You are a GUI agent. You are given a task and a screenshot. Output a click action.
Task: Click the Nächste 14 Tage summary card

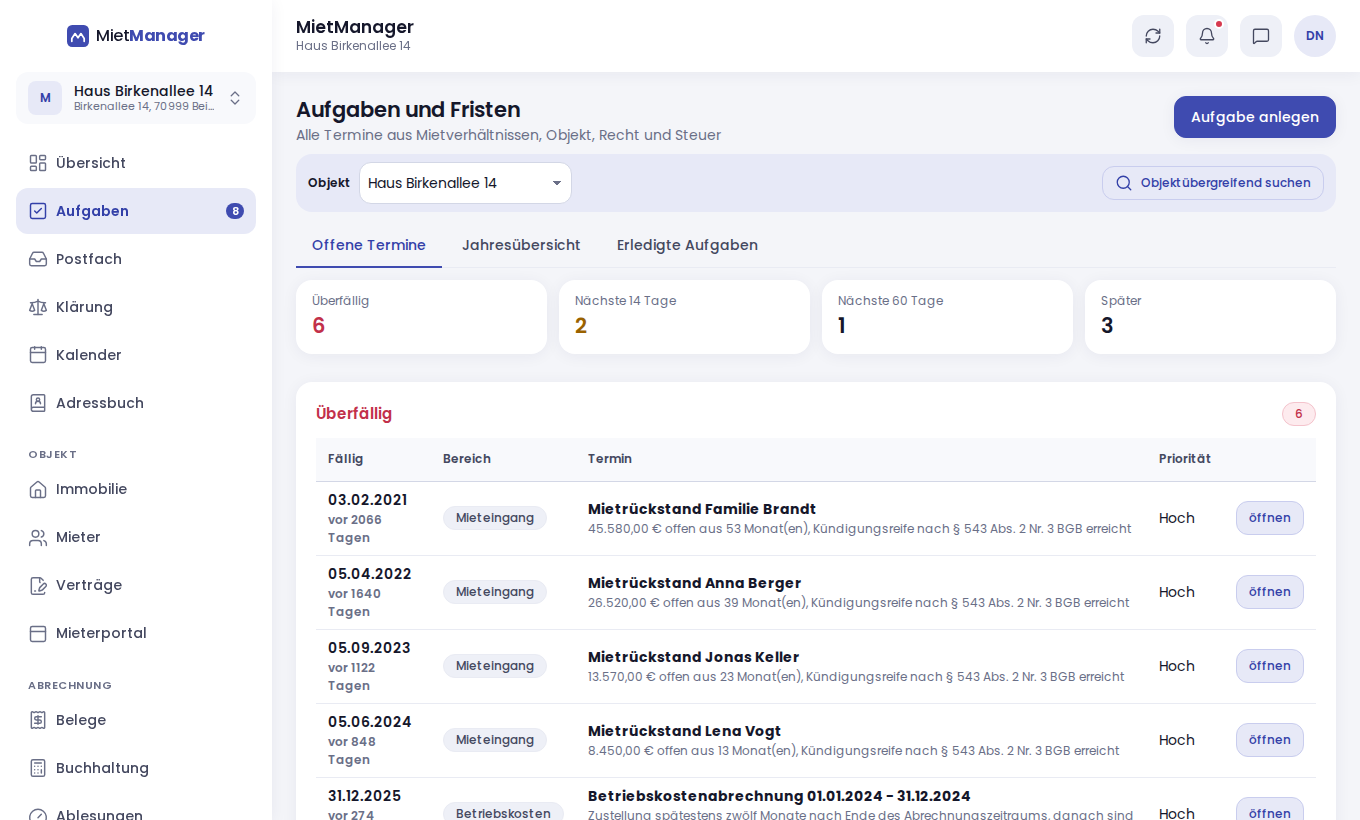point(684,317)
